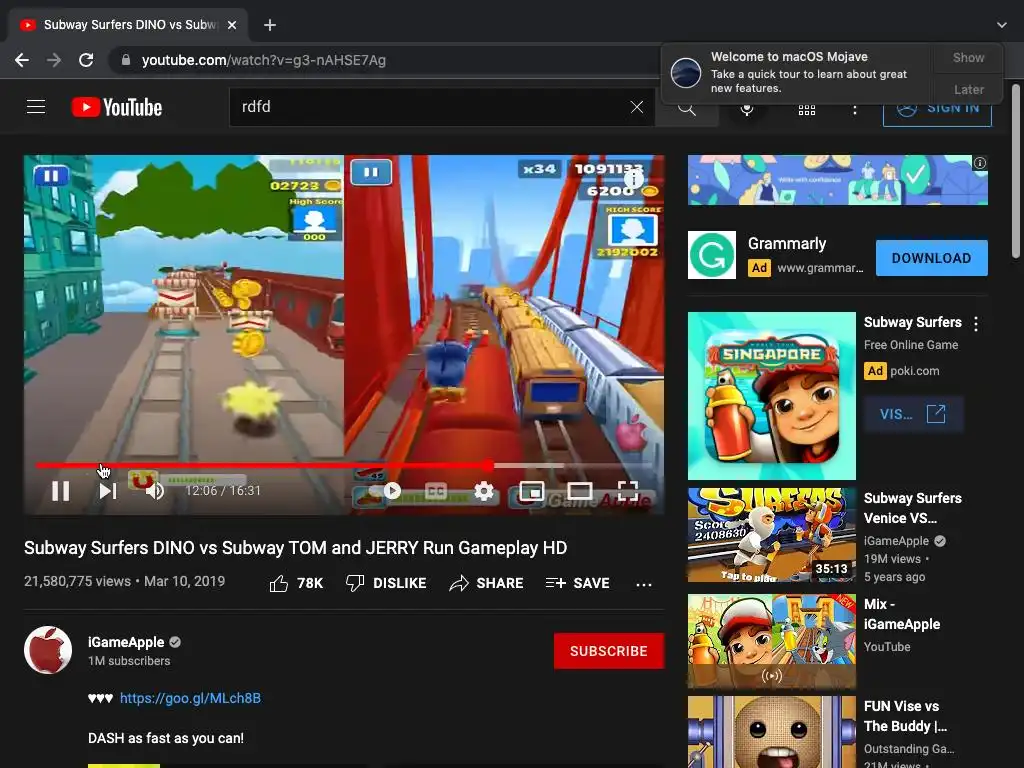Mute the video volume
Viewport: 1024px width, 768px height.
(x=155, y=490)
